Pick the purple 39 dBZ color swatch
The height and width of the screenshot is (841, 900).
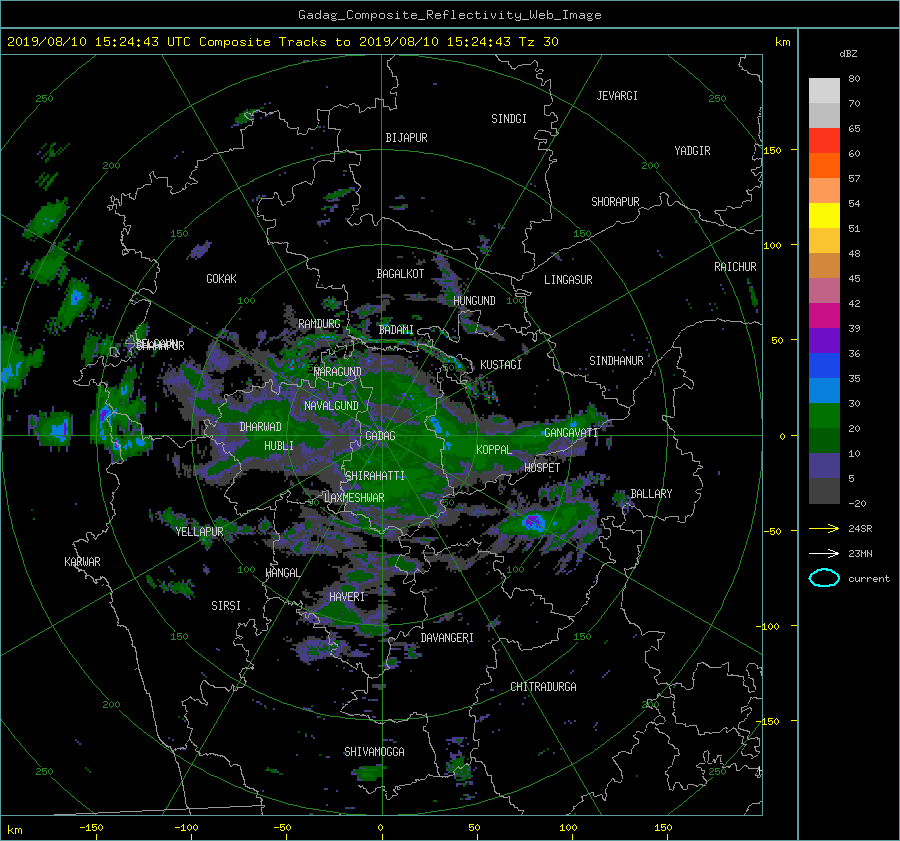click(824, 340)
